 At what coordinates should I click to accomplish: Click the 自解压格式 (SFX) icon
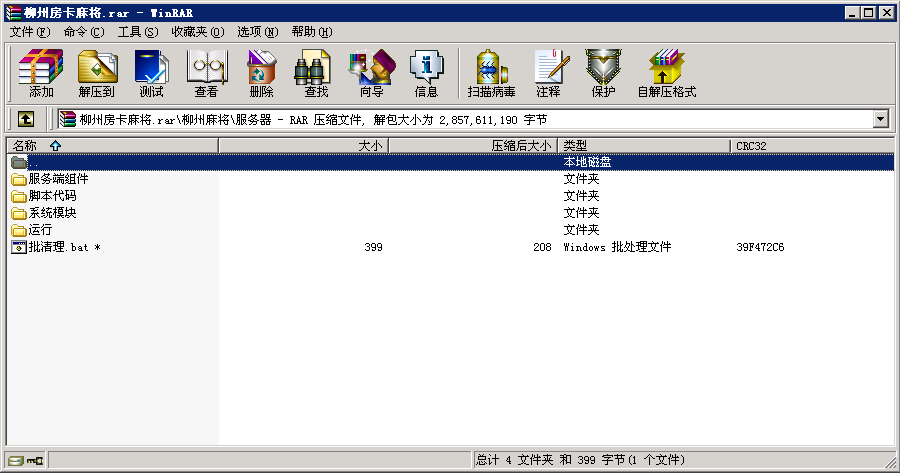click(666, 74)
